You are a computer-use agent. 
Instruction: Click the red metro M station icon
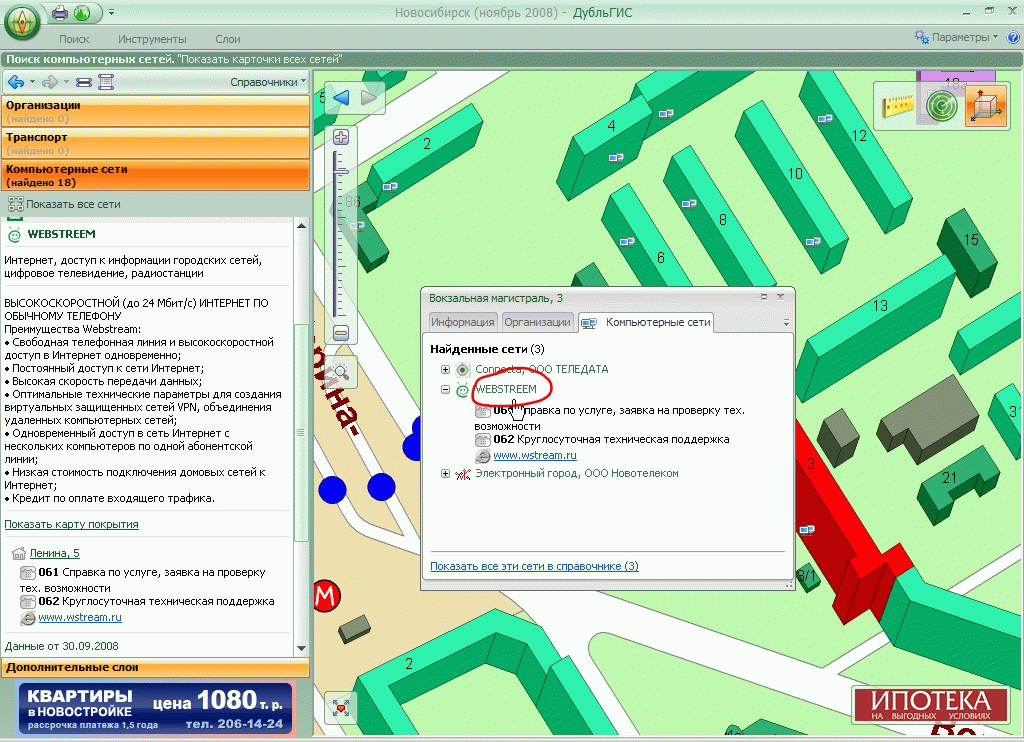coord(327,596)
